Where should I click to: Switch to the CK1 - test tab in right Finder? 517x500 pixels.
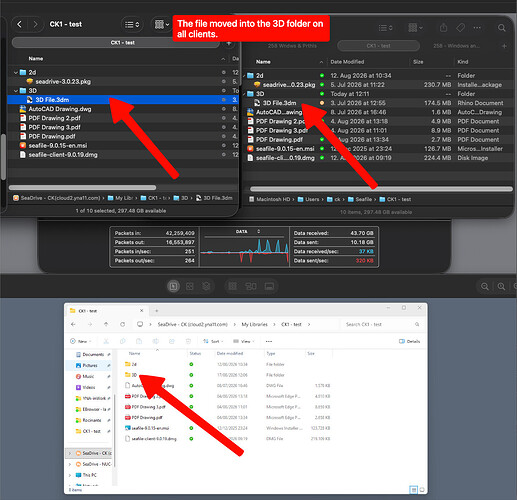[378, 46]
